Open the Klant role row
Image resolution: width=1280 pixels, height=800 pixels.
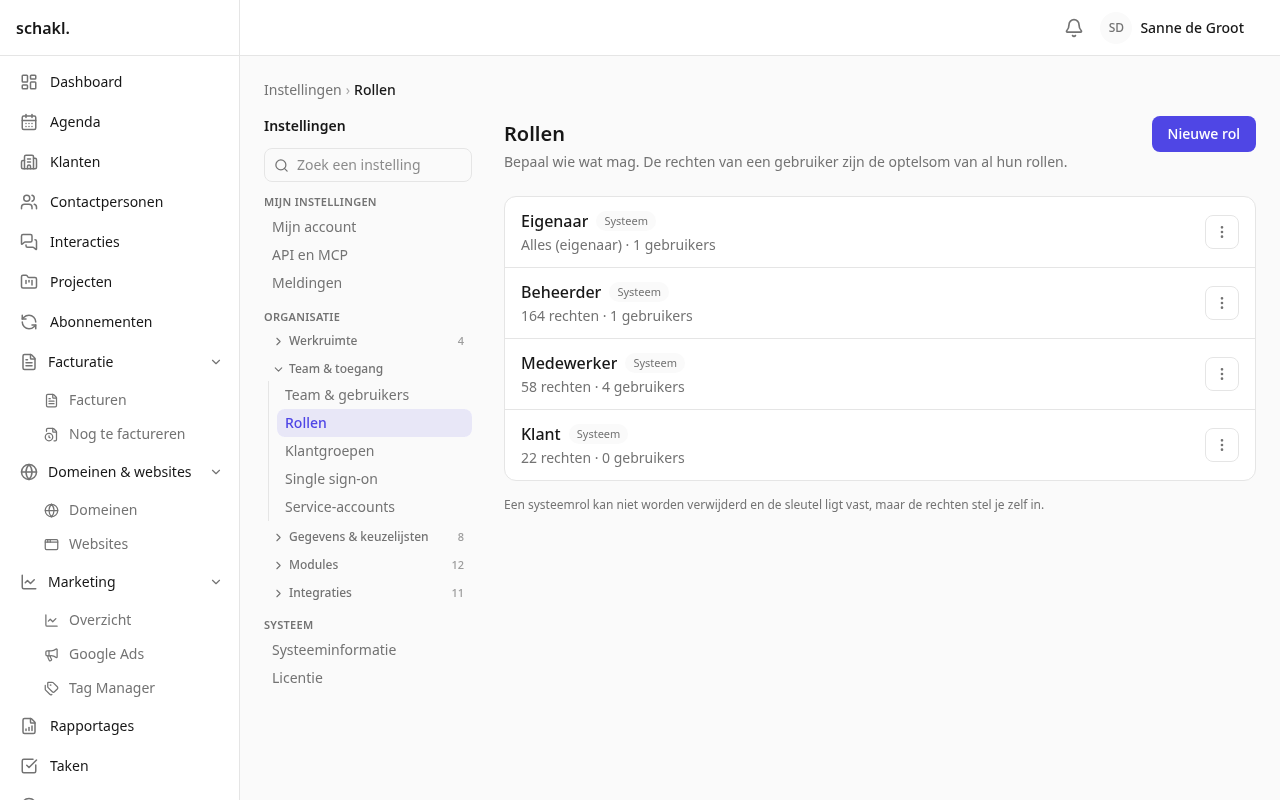point(880,445)
